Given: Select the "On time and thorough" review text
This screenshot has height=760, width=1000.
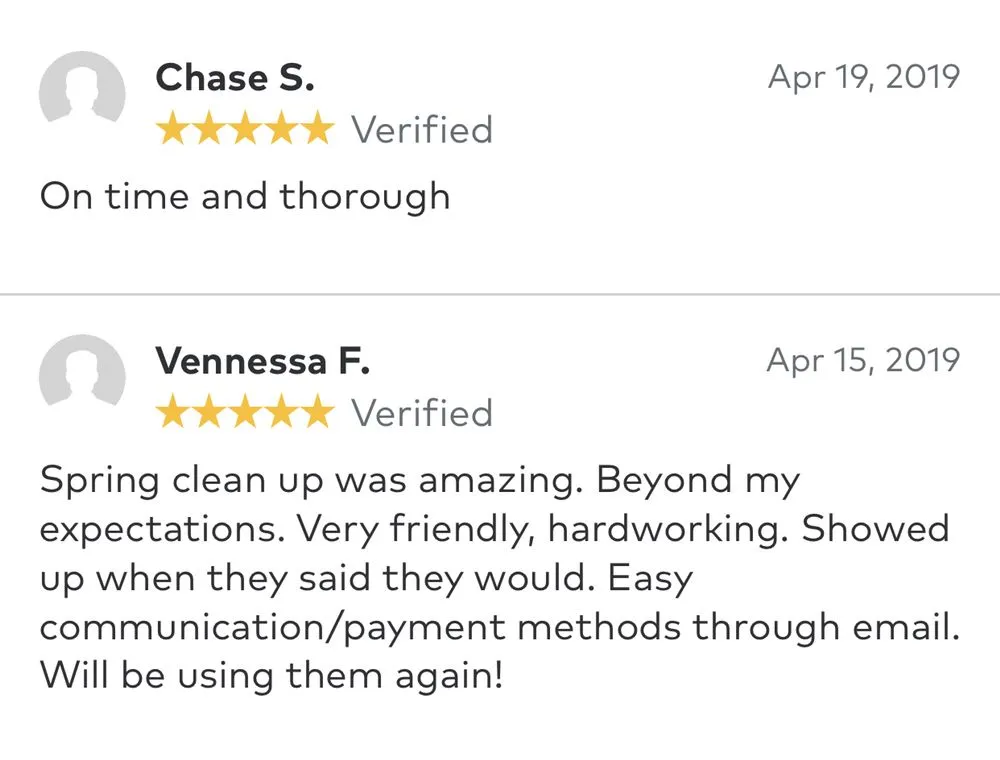Looking at the screenshot, I should pyautogui.click(x=245, y=196).
